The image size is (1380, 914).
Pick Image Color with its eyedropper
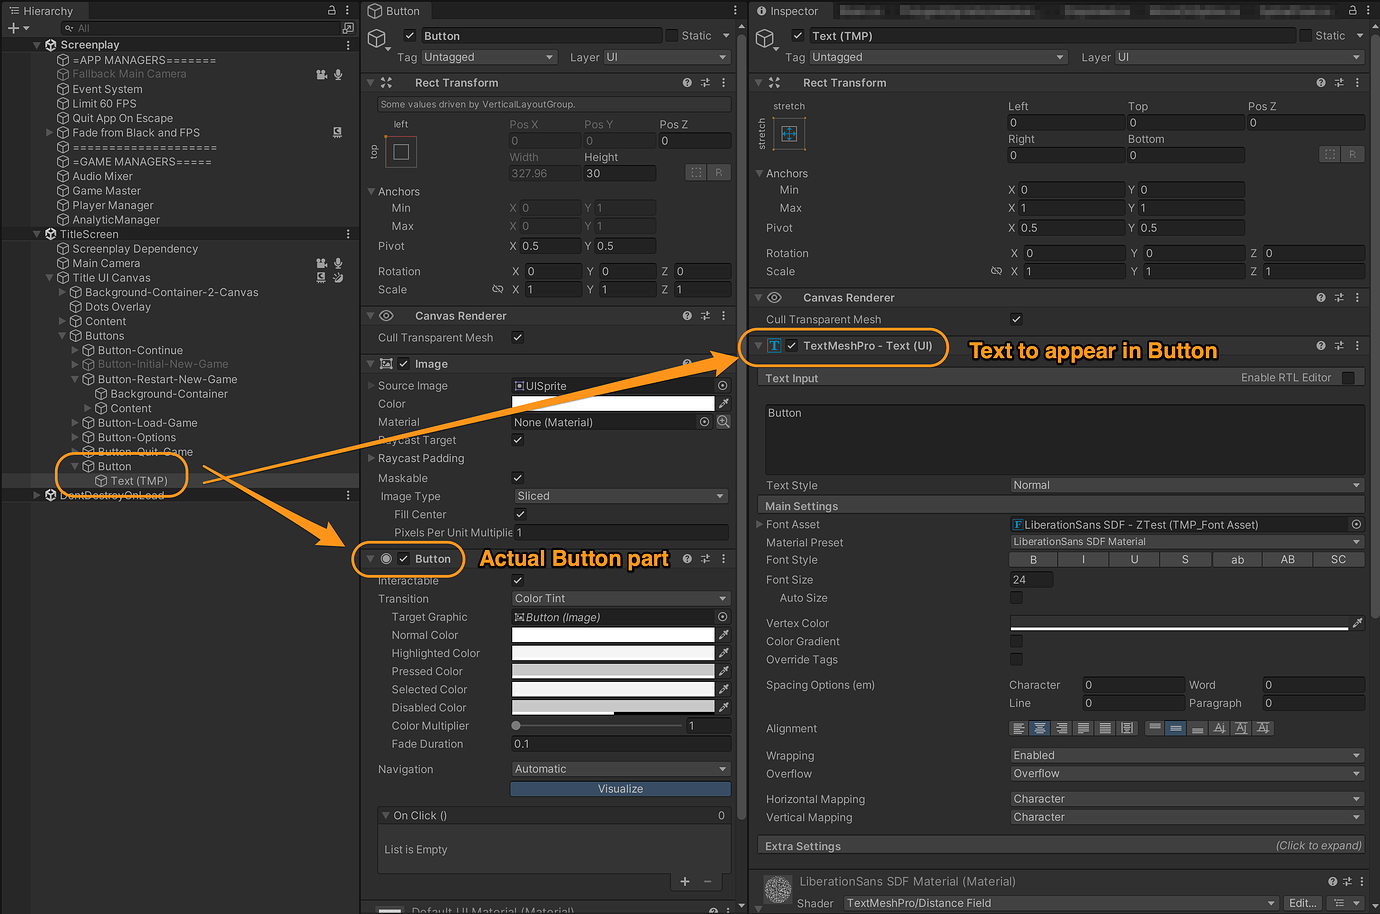(x=724, y=404)
